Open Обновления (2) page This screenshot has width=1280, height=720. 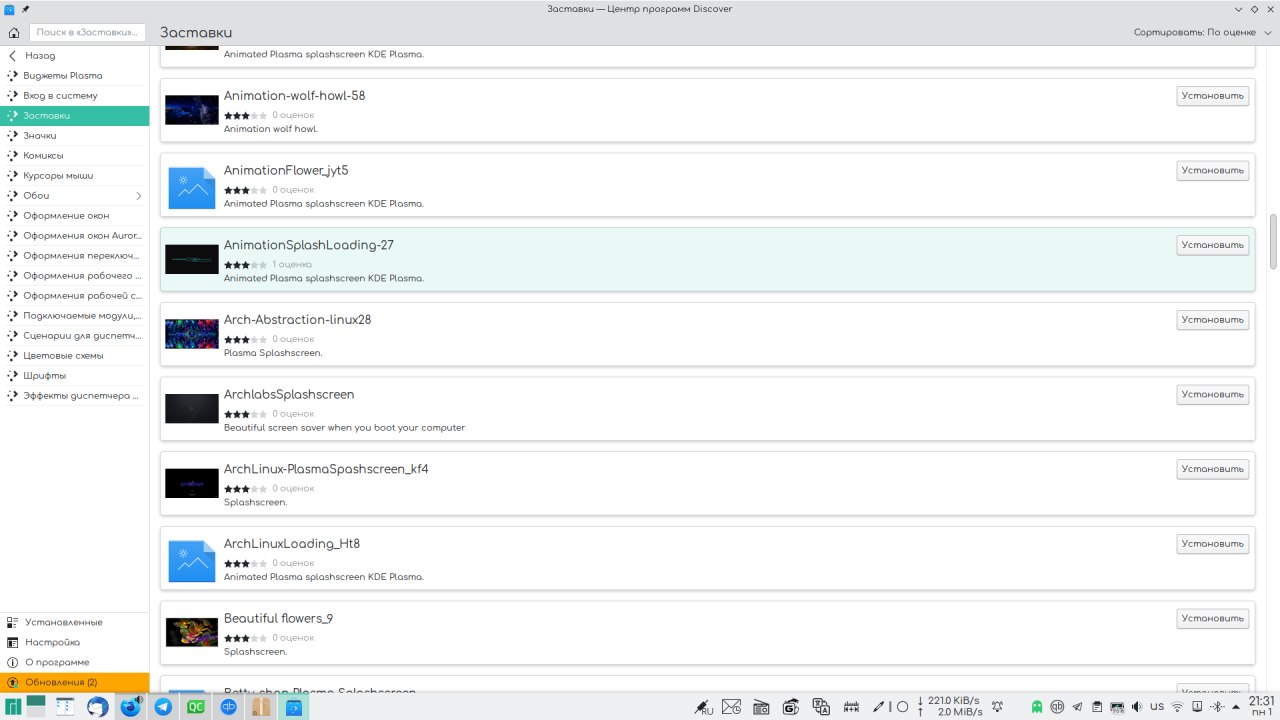(x=75, y=682)
